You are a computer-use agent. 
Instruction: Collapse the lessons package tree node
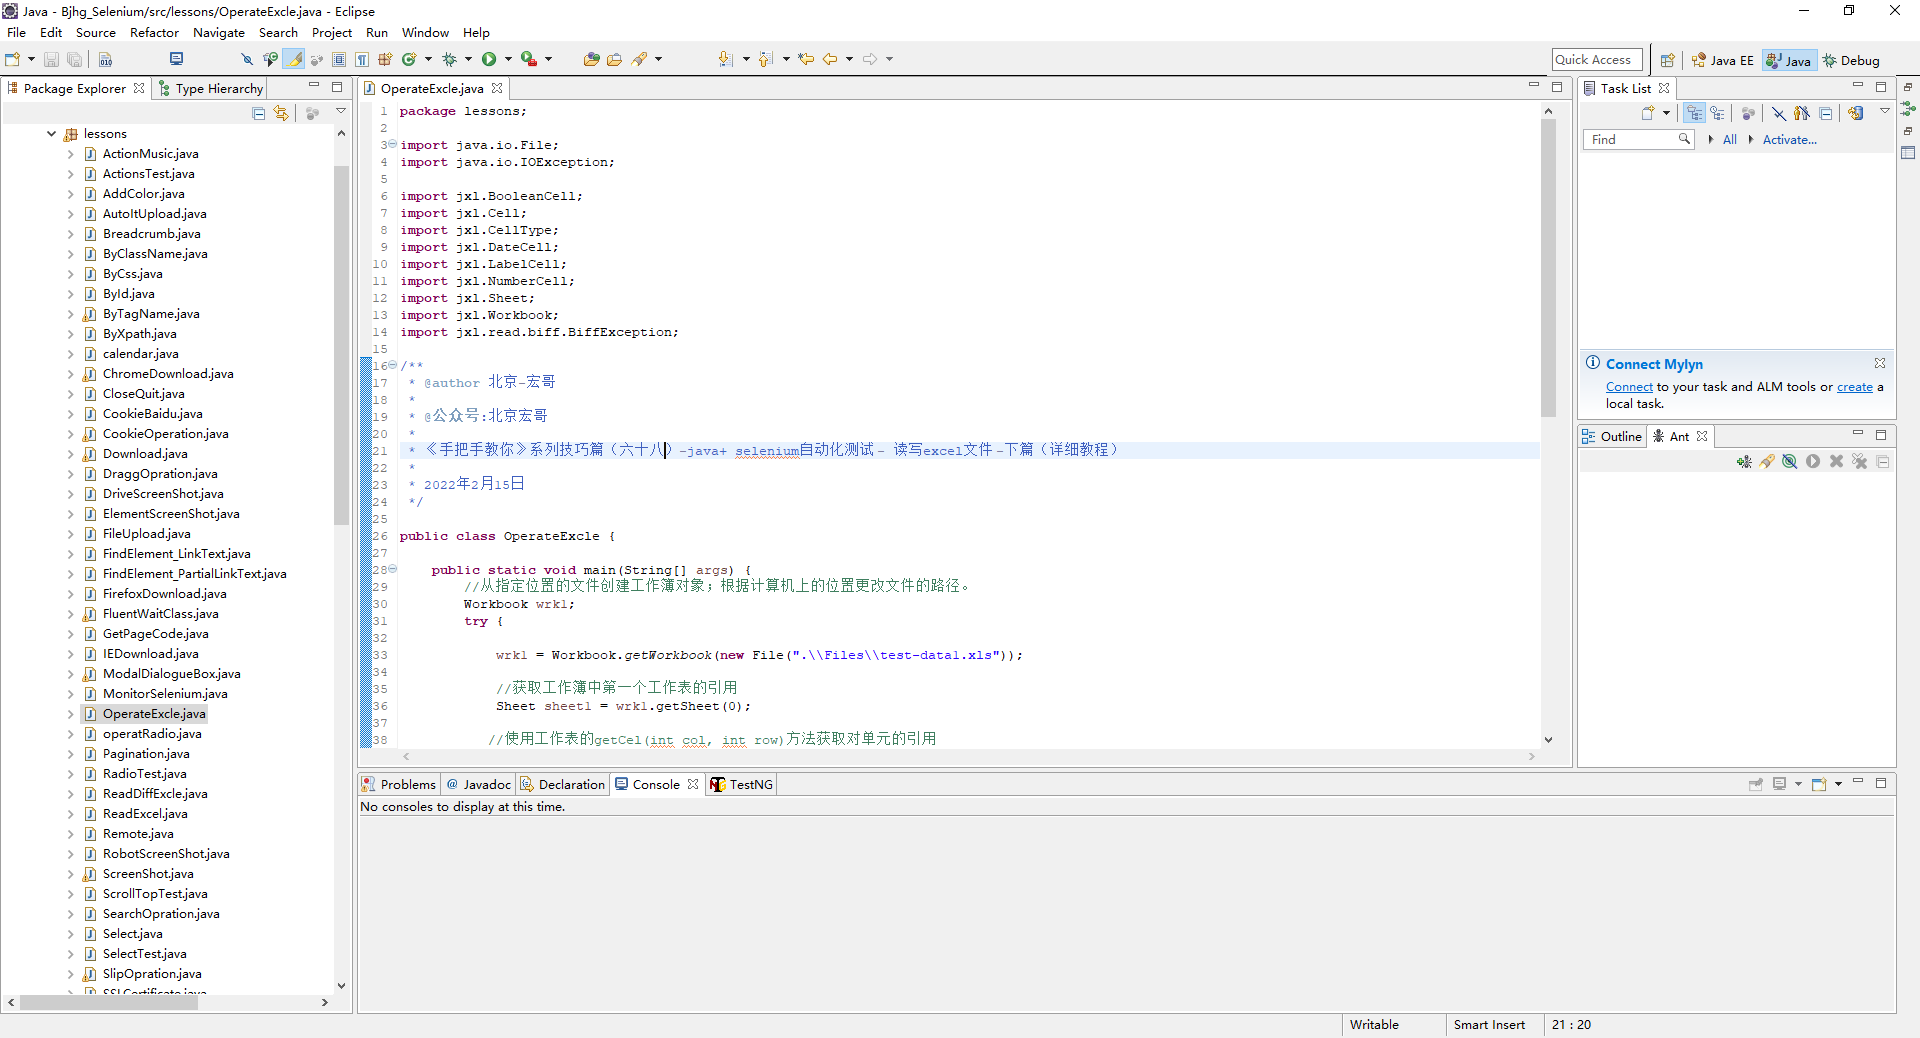pos(51,133)
